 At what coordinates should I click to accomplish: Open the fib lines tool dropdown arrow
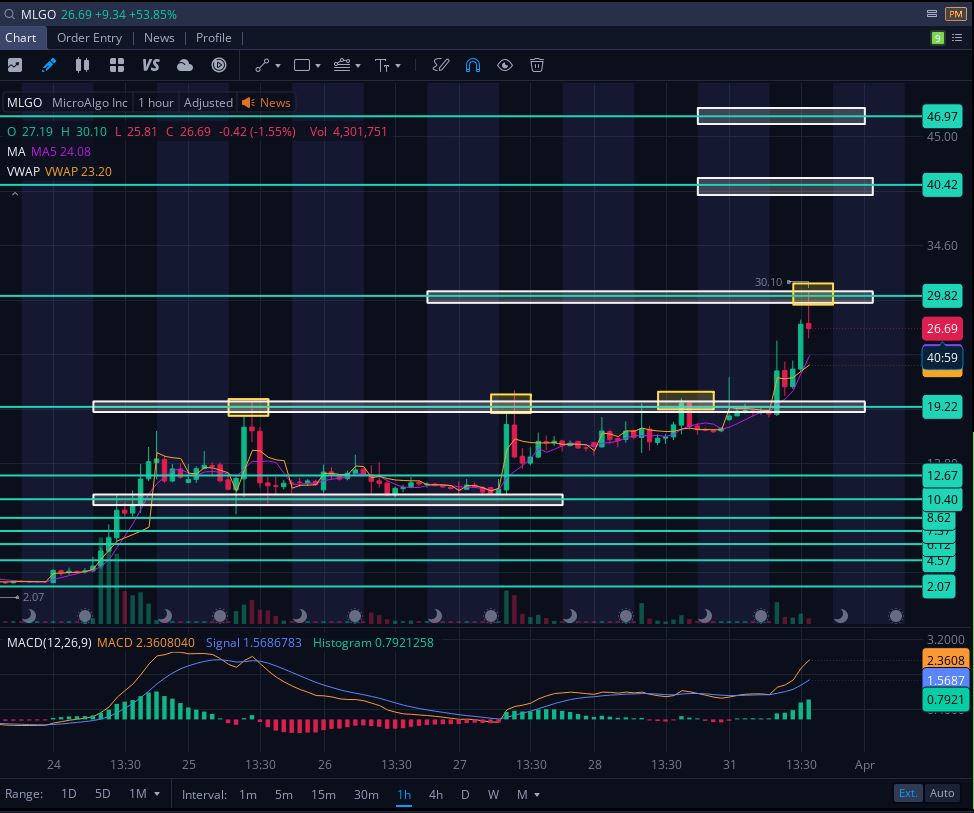[358, 66]
